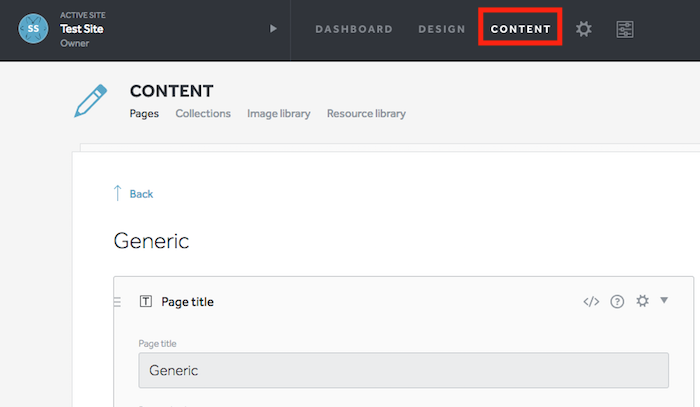Open code view for Page title field
700x407 pixels.
coord(591,302)
